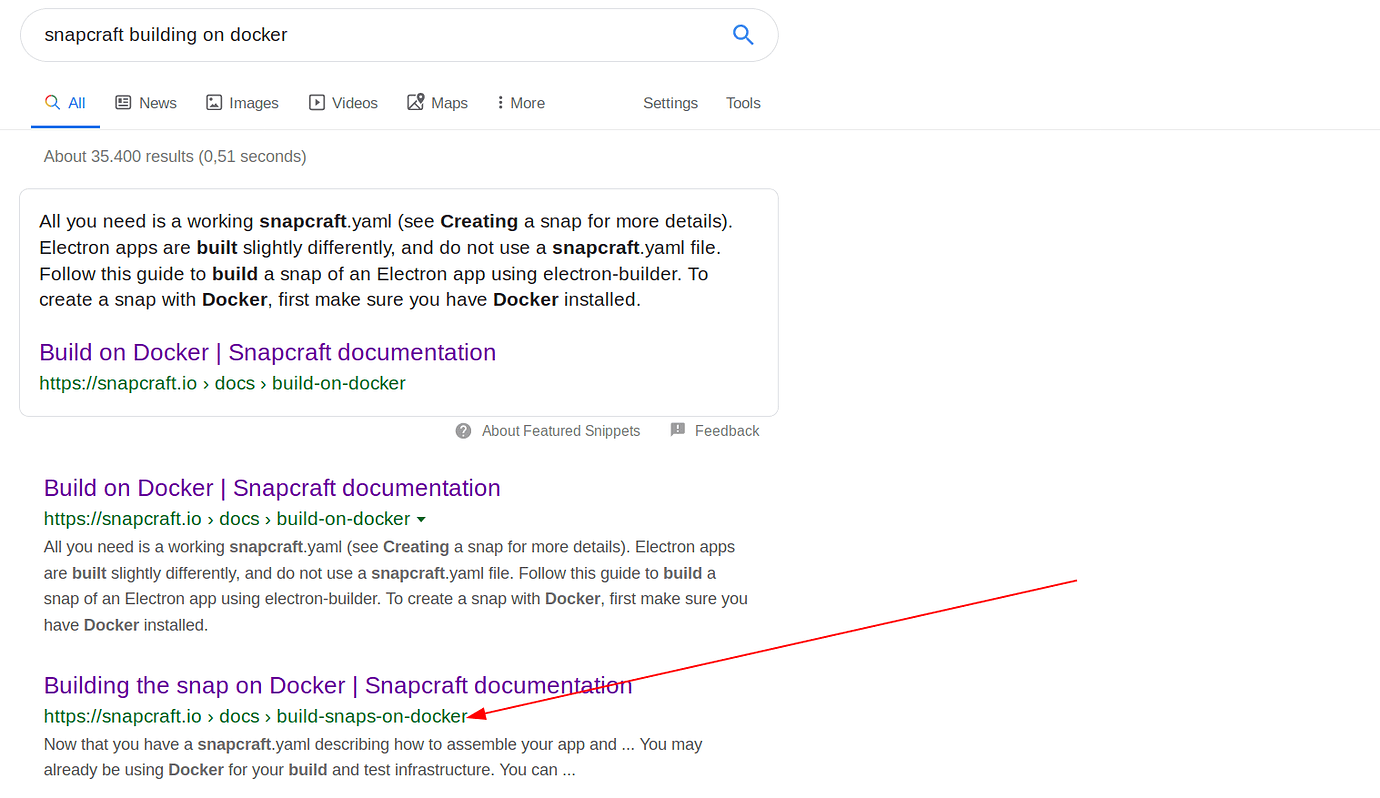1380x798 pixels.
Task: Click the Videos play icon
Action: click(x=316, y=102)
